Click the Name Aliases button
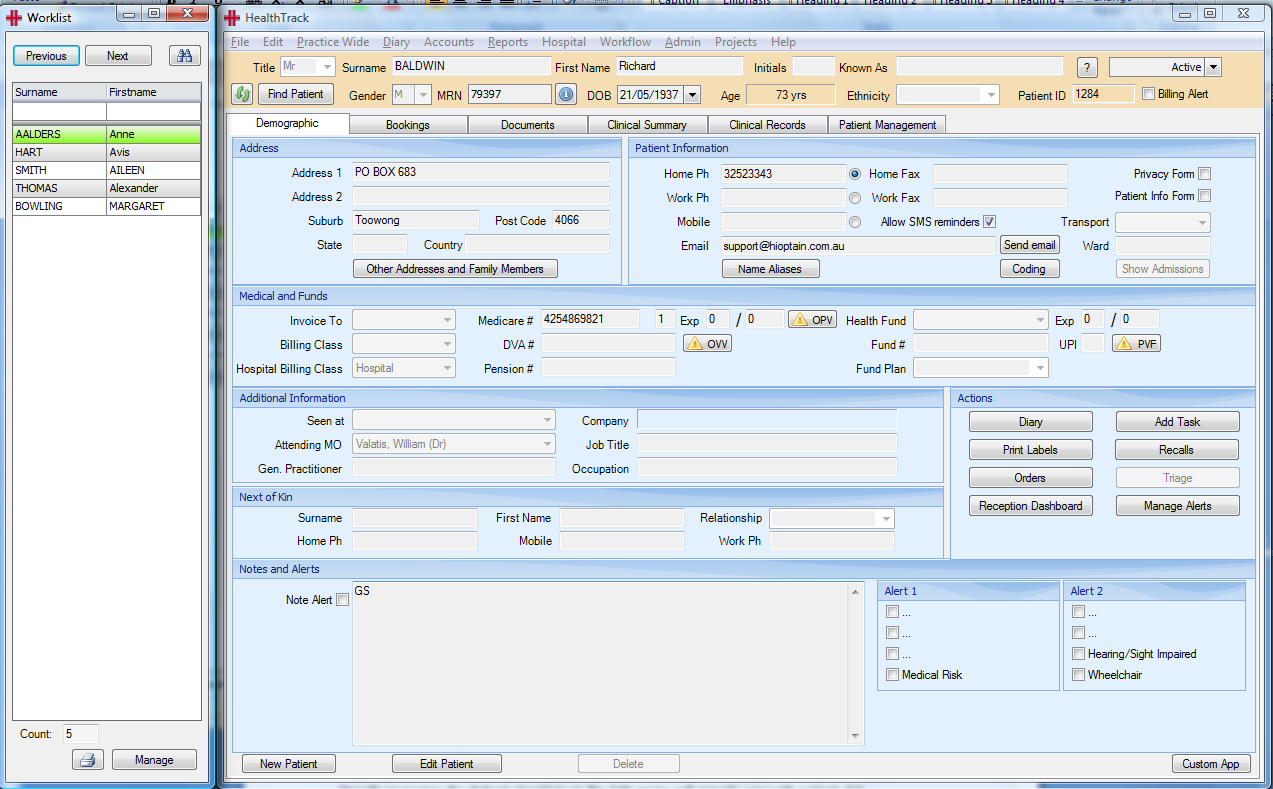Image resolution: width=1273 pixels, height=789 pixels. pyautogui.click(x=770, y=269)
